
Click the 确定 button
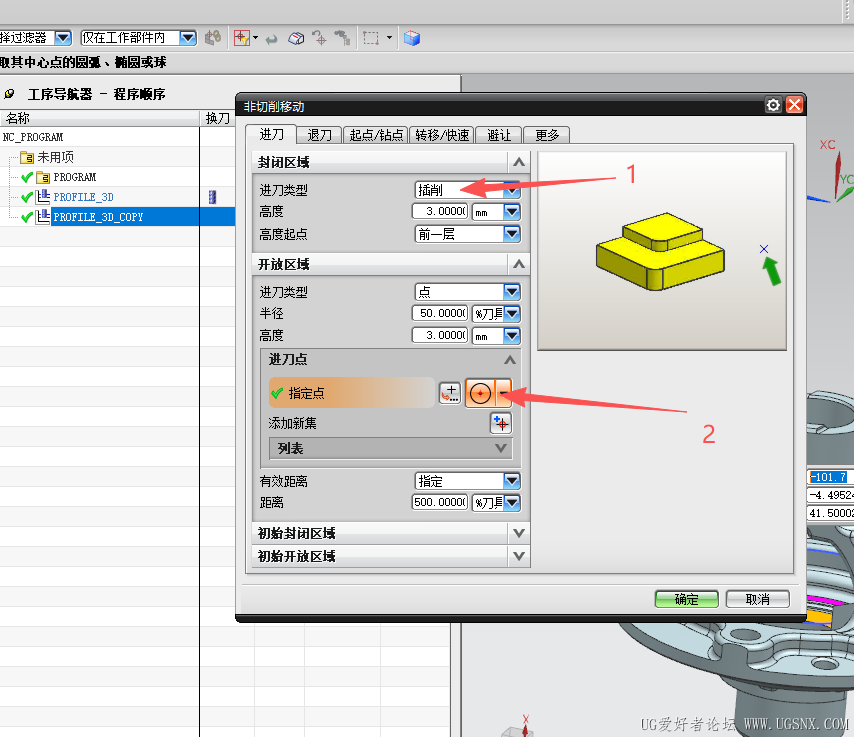687,599
